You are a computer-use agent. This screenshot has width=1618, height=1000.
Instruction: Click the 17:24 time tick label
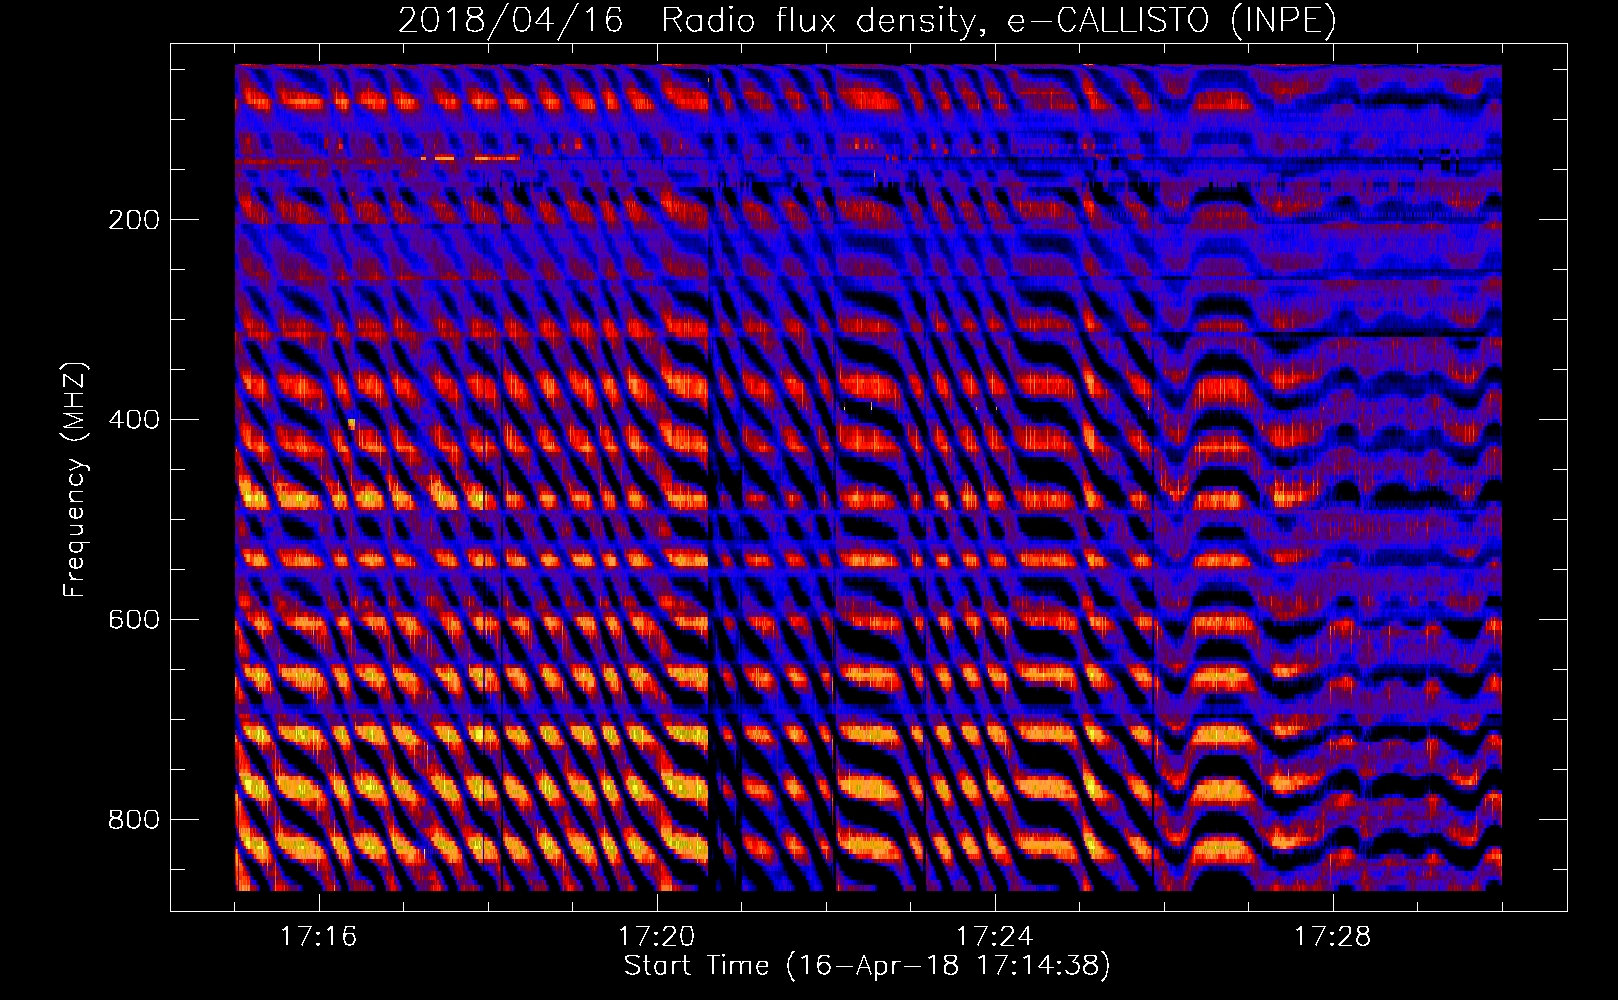click(995, 936)
